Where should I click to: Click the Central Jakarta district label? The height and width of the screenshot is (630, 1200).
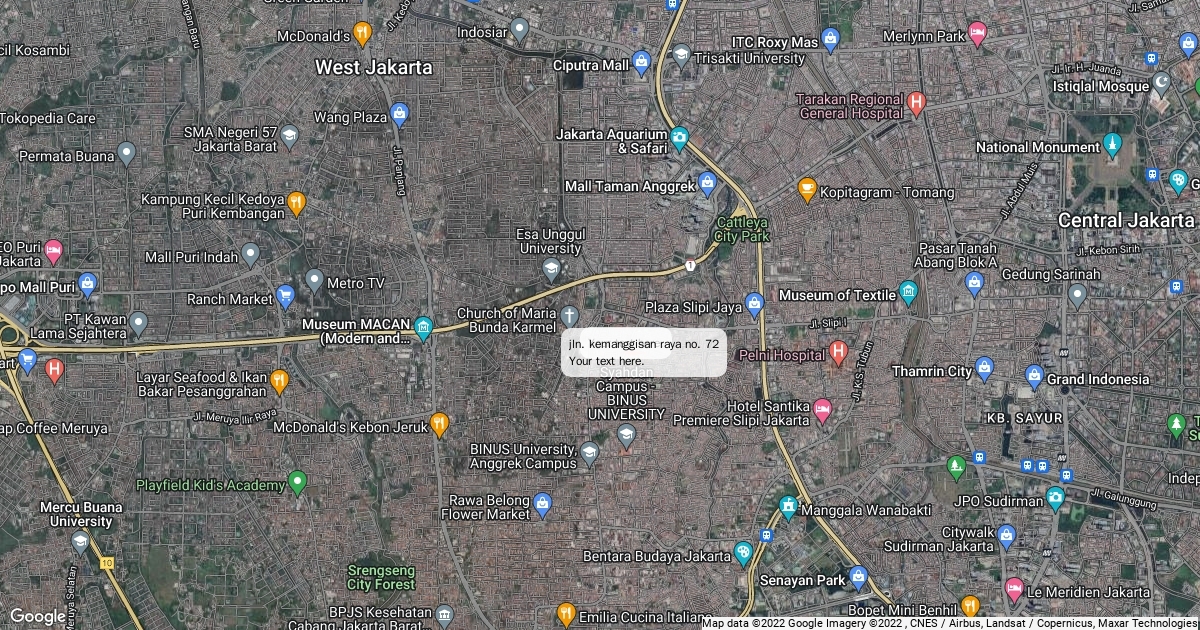point(1127,220)
